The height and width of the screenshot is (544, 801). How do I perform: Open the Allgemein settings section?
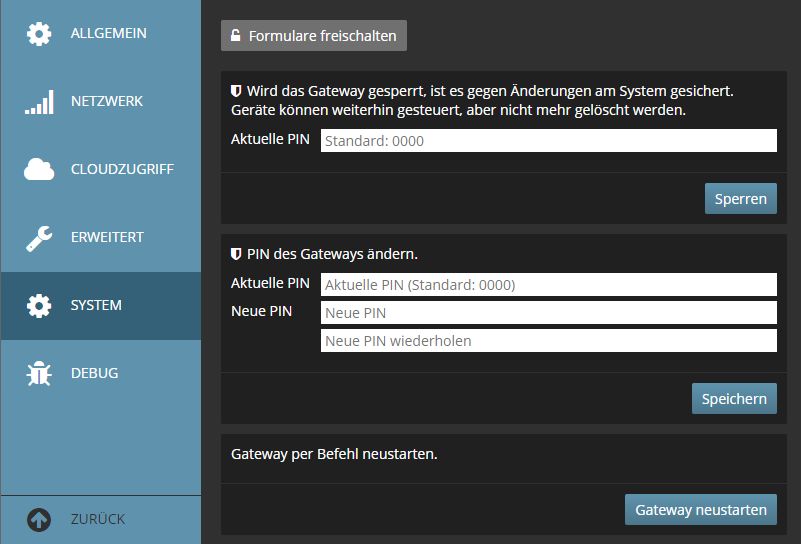click(x=108, y=34)
